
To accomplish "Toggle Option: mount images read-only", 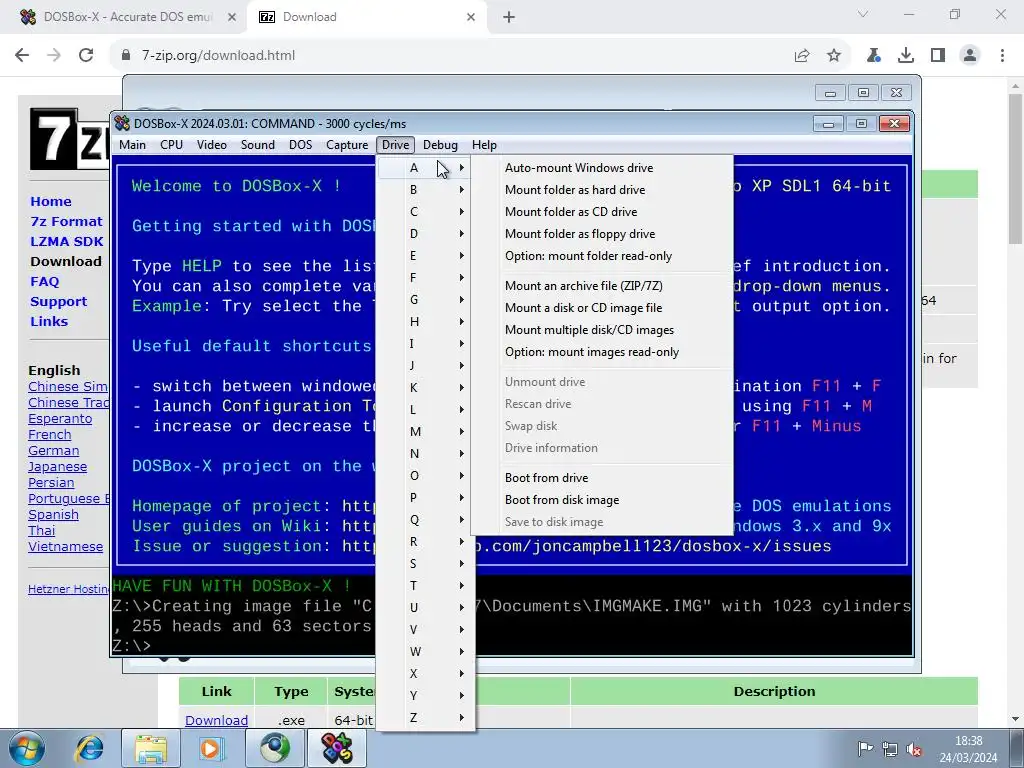I will pos(601,352).
